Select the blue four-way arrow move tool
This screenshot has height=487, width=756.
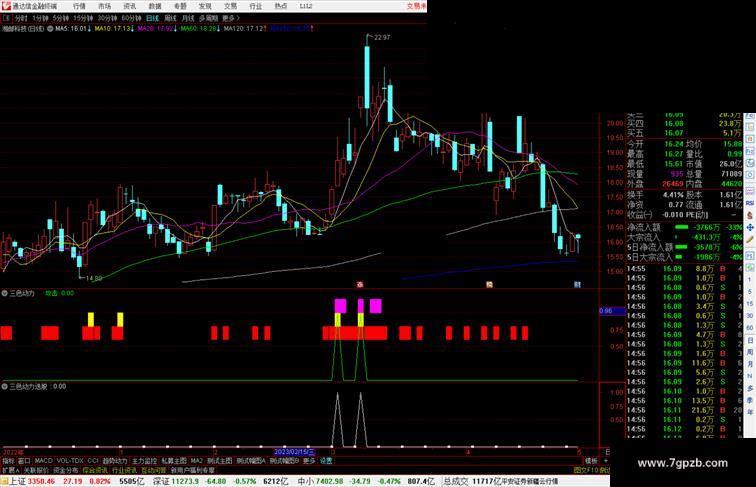click(750, 227)
